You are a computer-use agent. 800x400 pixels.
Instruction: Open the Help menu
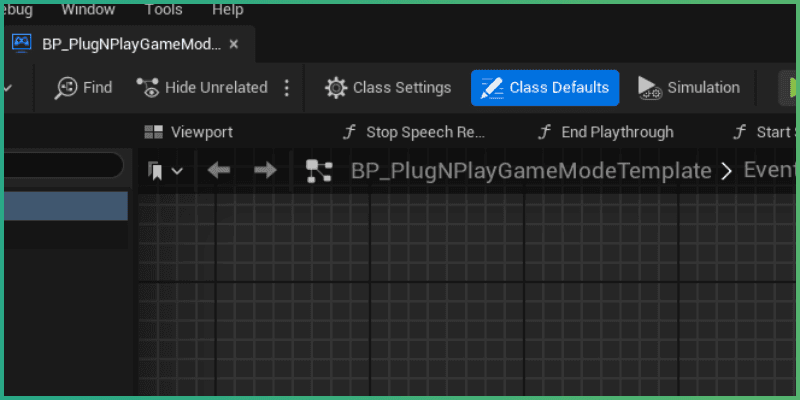coord(228,9)
